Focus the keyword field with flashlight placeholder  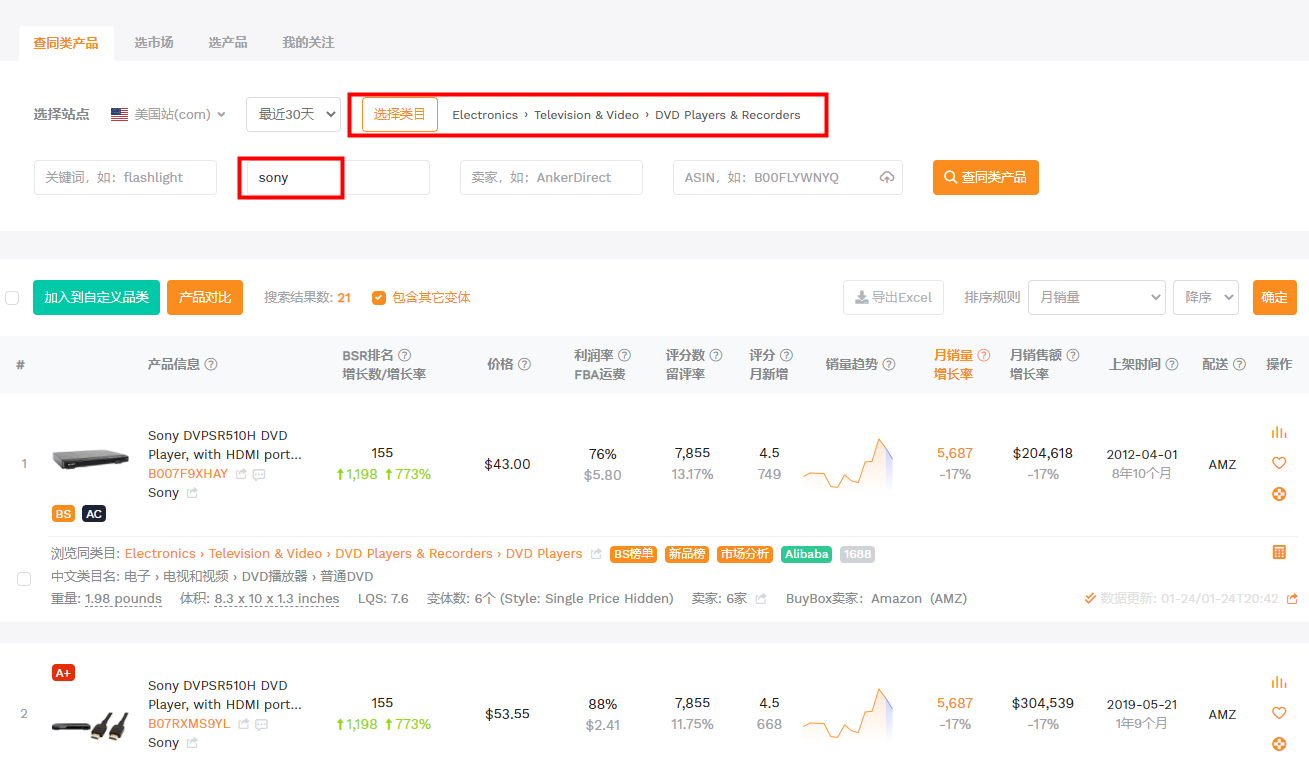tap(125, 177)
